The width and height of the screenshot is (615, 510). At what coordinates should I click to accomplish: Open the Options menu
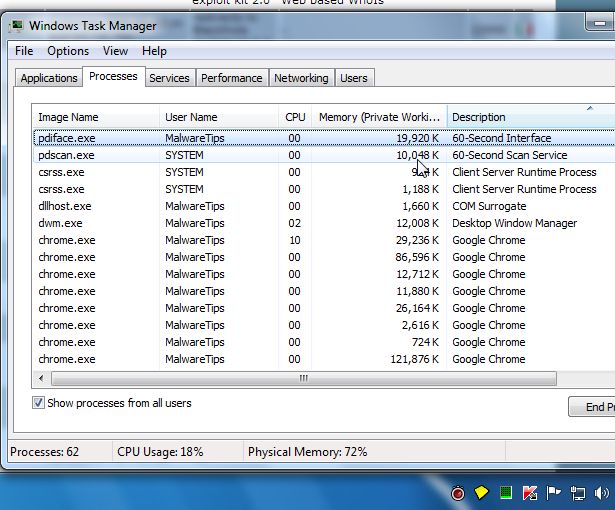coord(68,51)
